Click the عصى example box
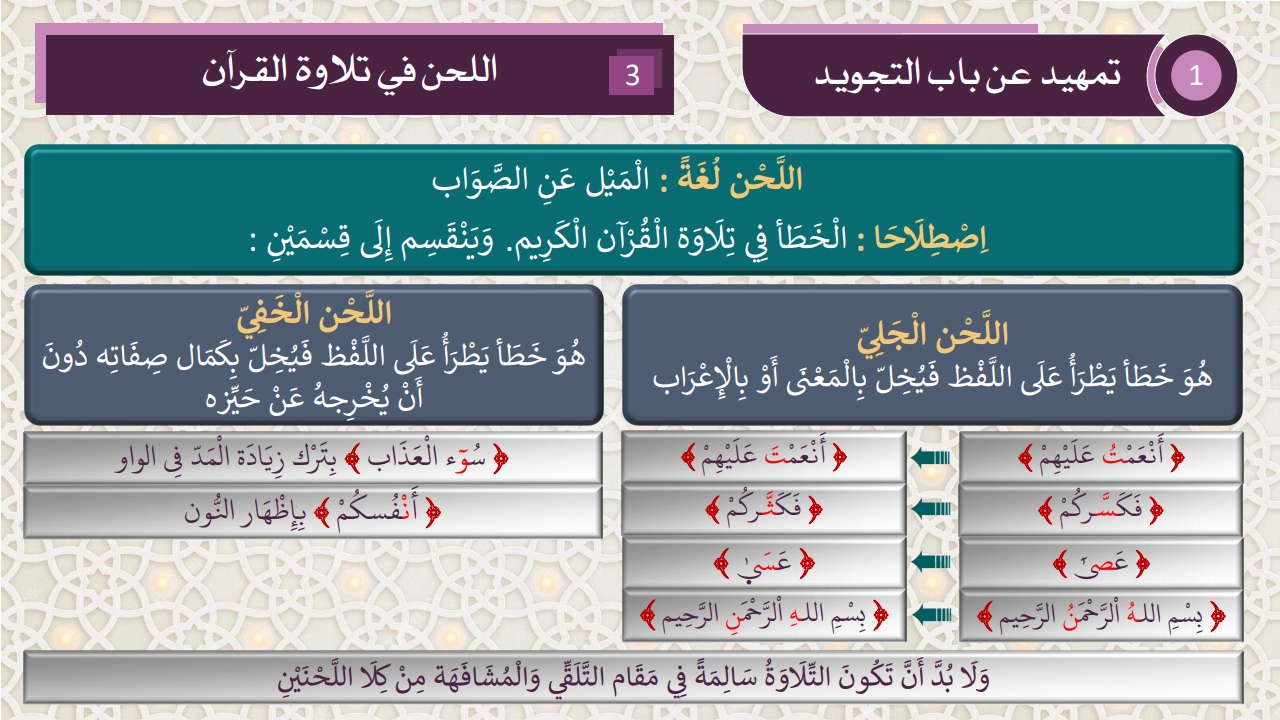Screen dimensions: 1280x720 (x=1101, y=563)
